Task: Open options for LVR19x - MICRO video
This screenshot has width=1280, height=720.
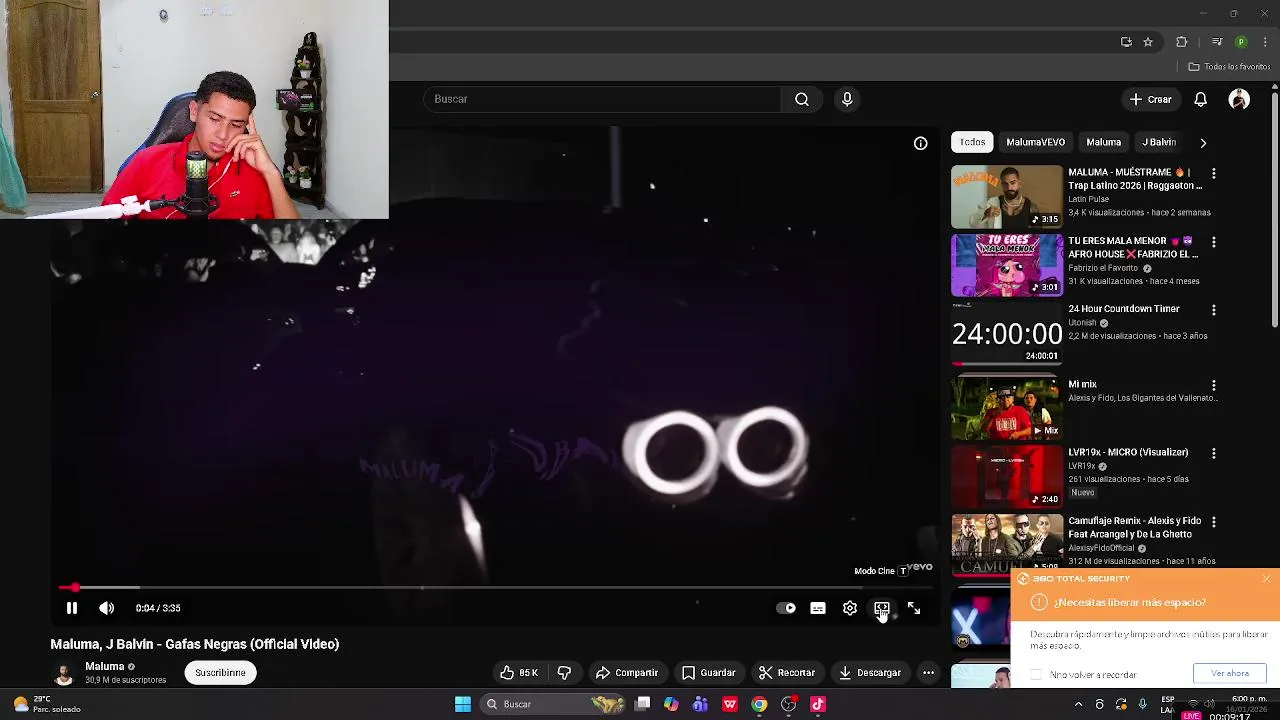Action: pos(1214,453)
